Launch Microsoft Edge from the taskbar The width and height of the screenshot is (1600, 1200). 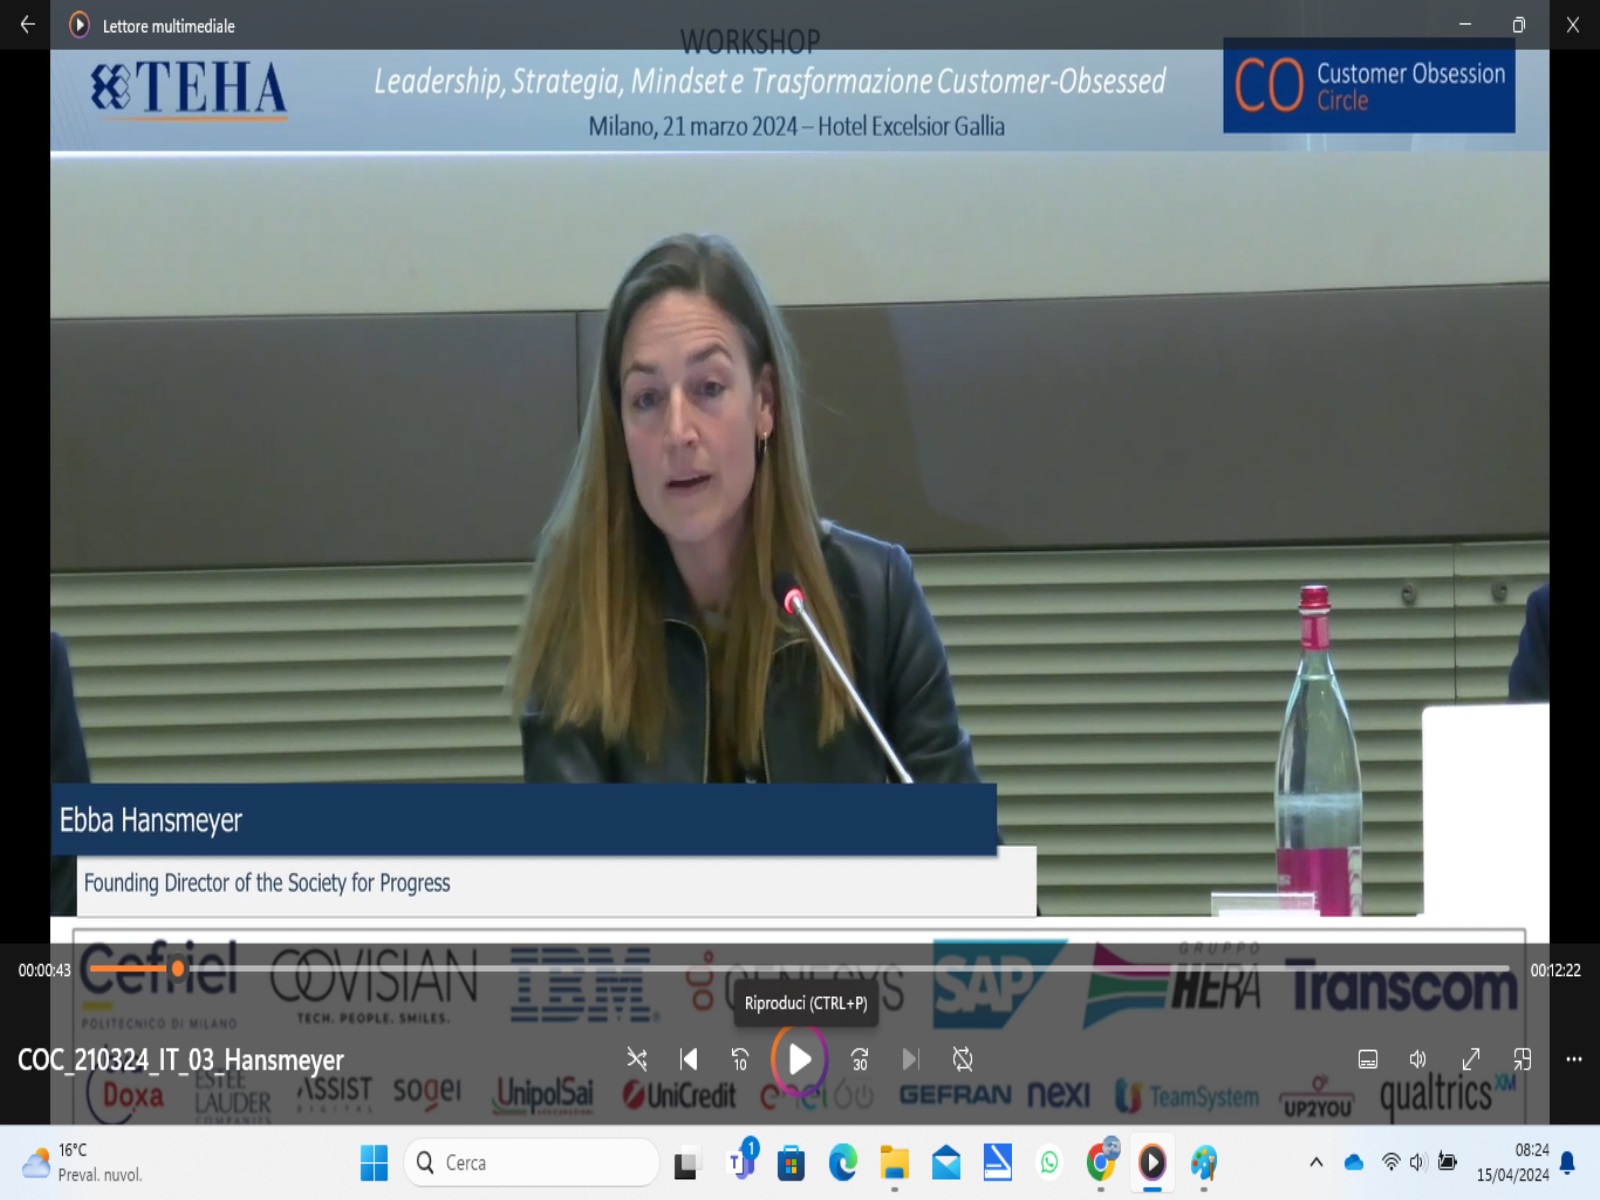[843, 1163]
